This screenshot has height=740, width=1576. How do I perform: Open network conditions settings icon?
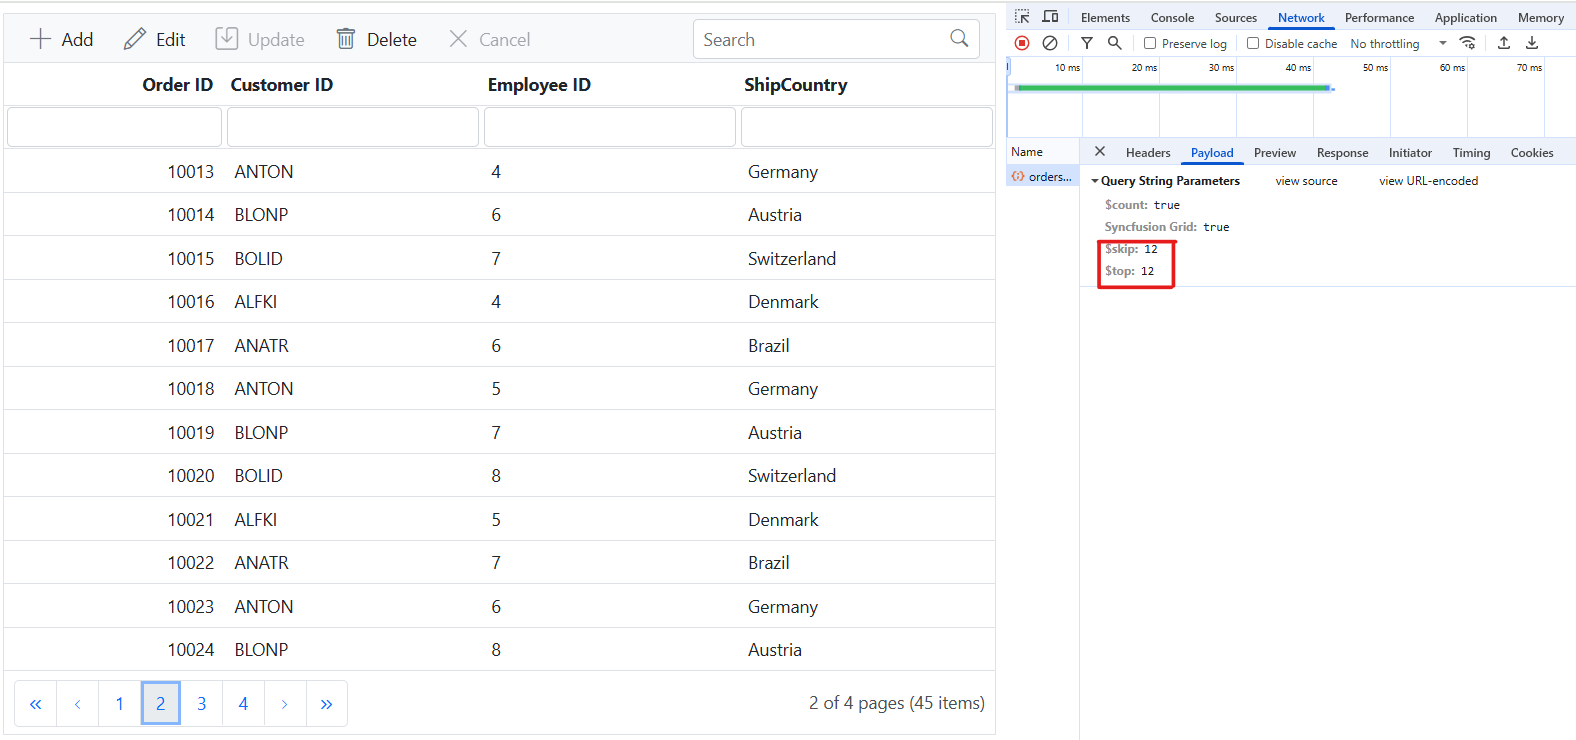1468,43
